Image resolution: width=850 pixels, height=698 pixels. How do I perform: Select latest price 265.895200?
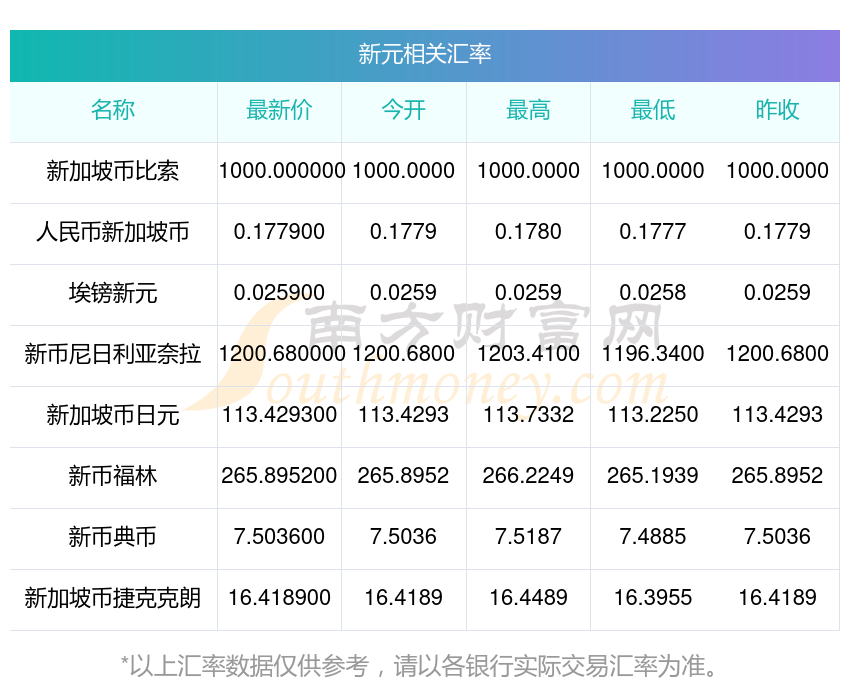(x=279, y=476)
